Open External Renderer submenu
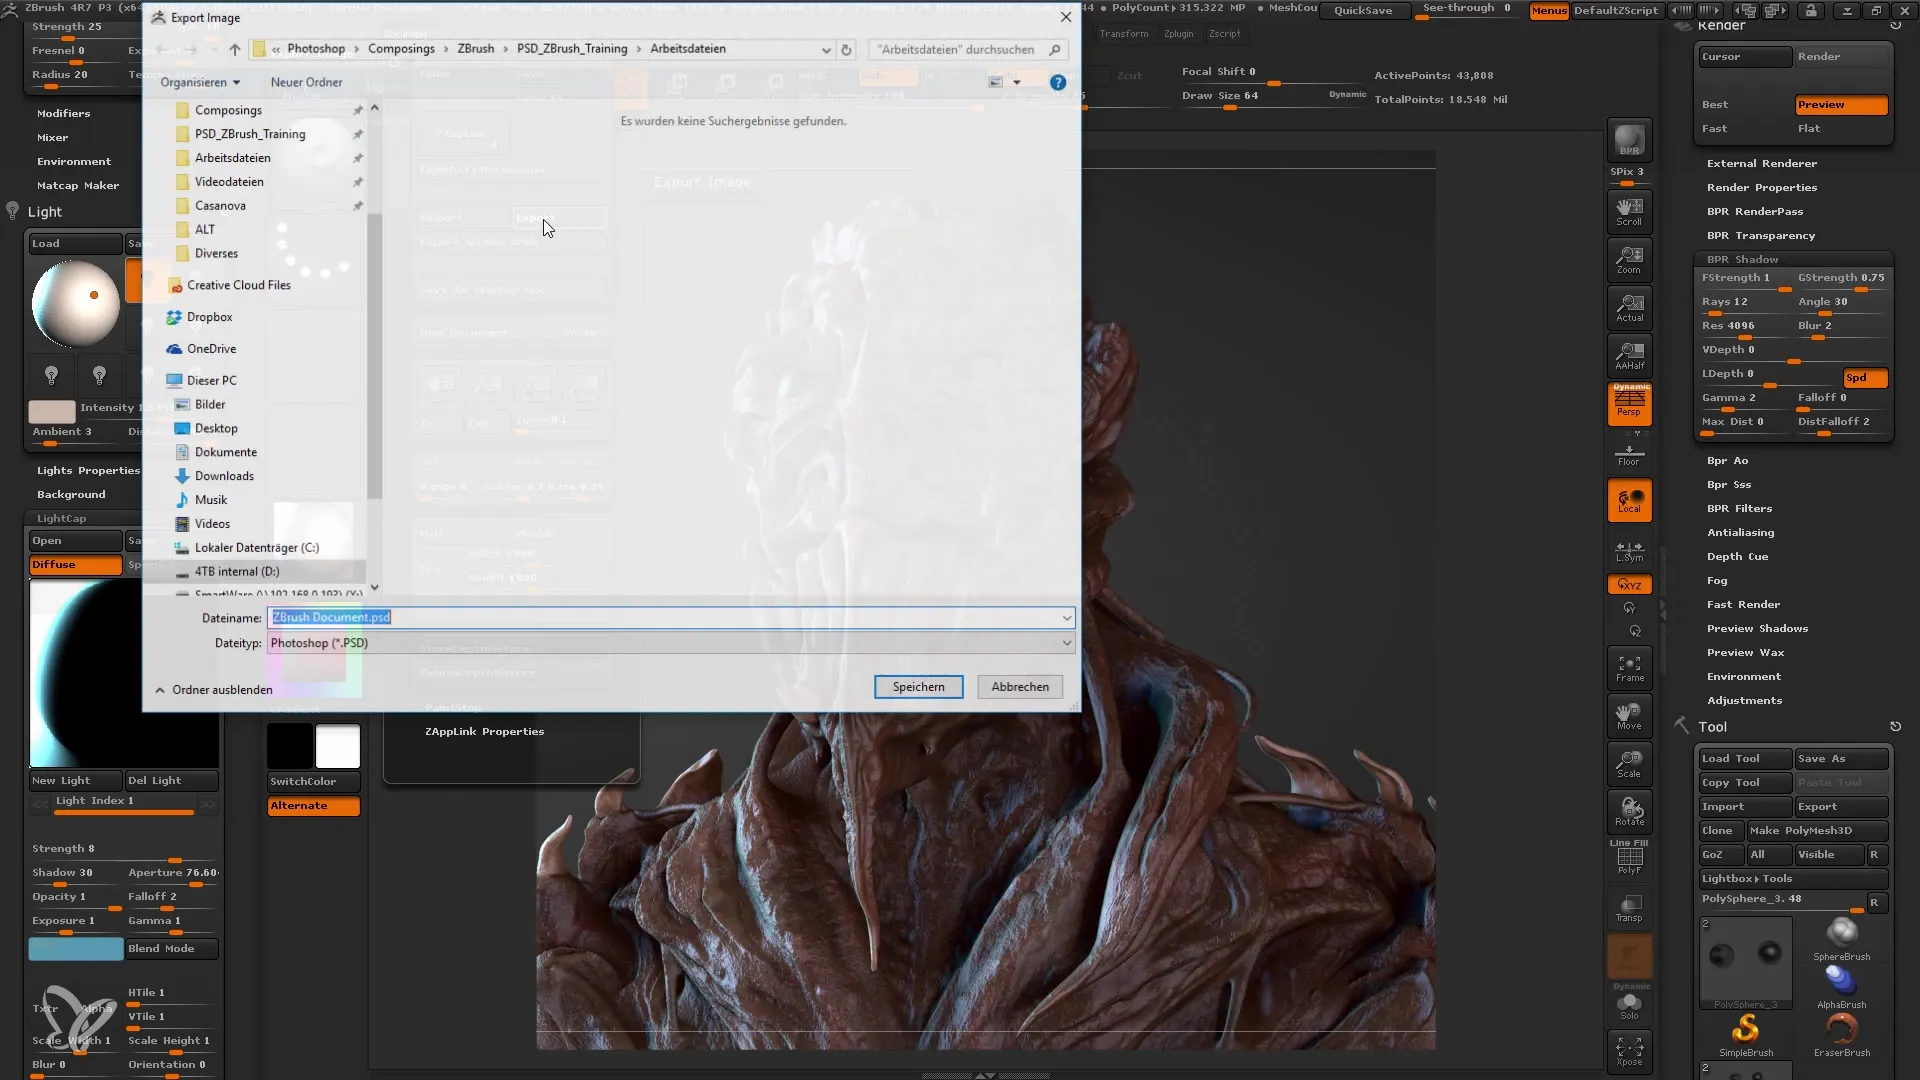The width and height of the screenshot is (1920, 1080). coord(1761,164)
